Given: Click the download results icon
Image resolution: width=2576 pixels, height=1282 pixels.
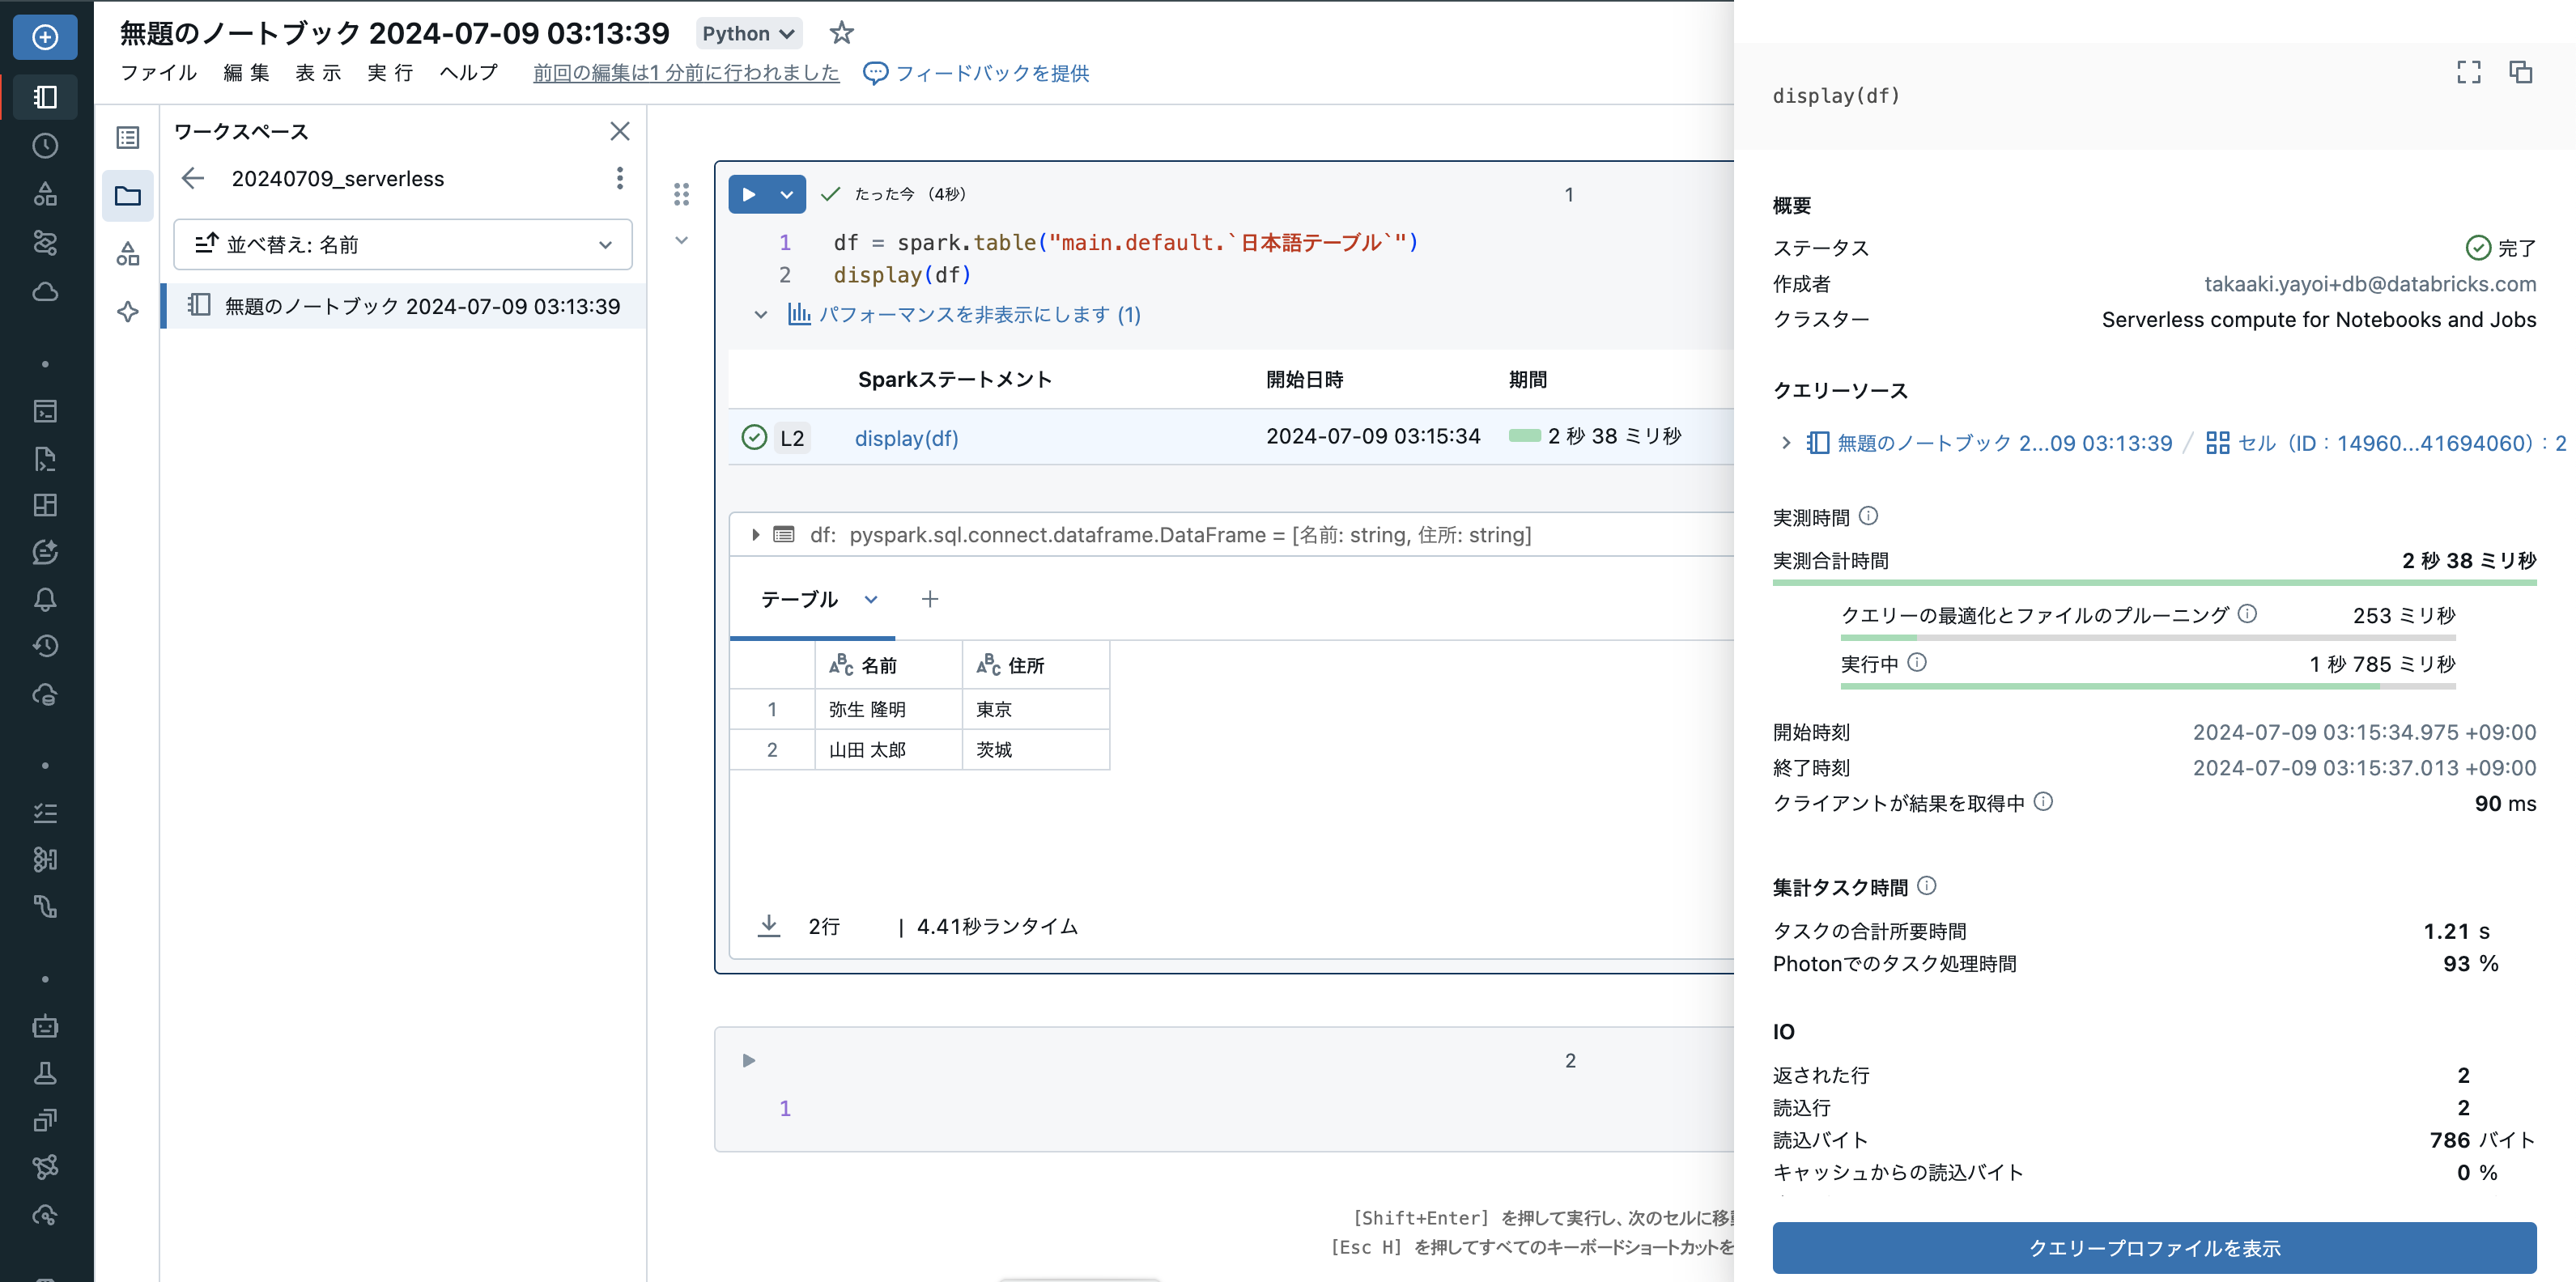Looking at the screenshot, I should click(768, 926).
